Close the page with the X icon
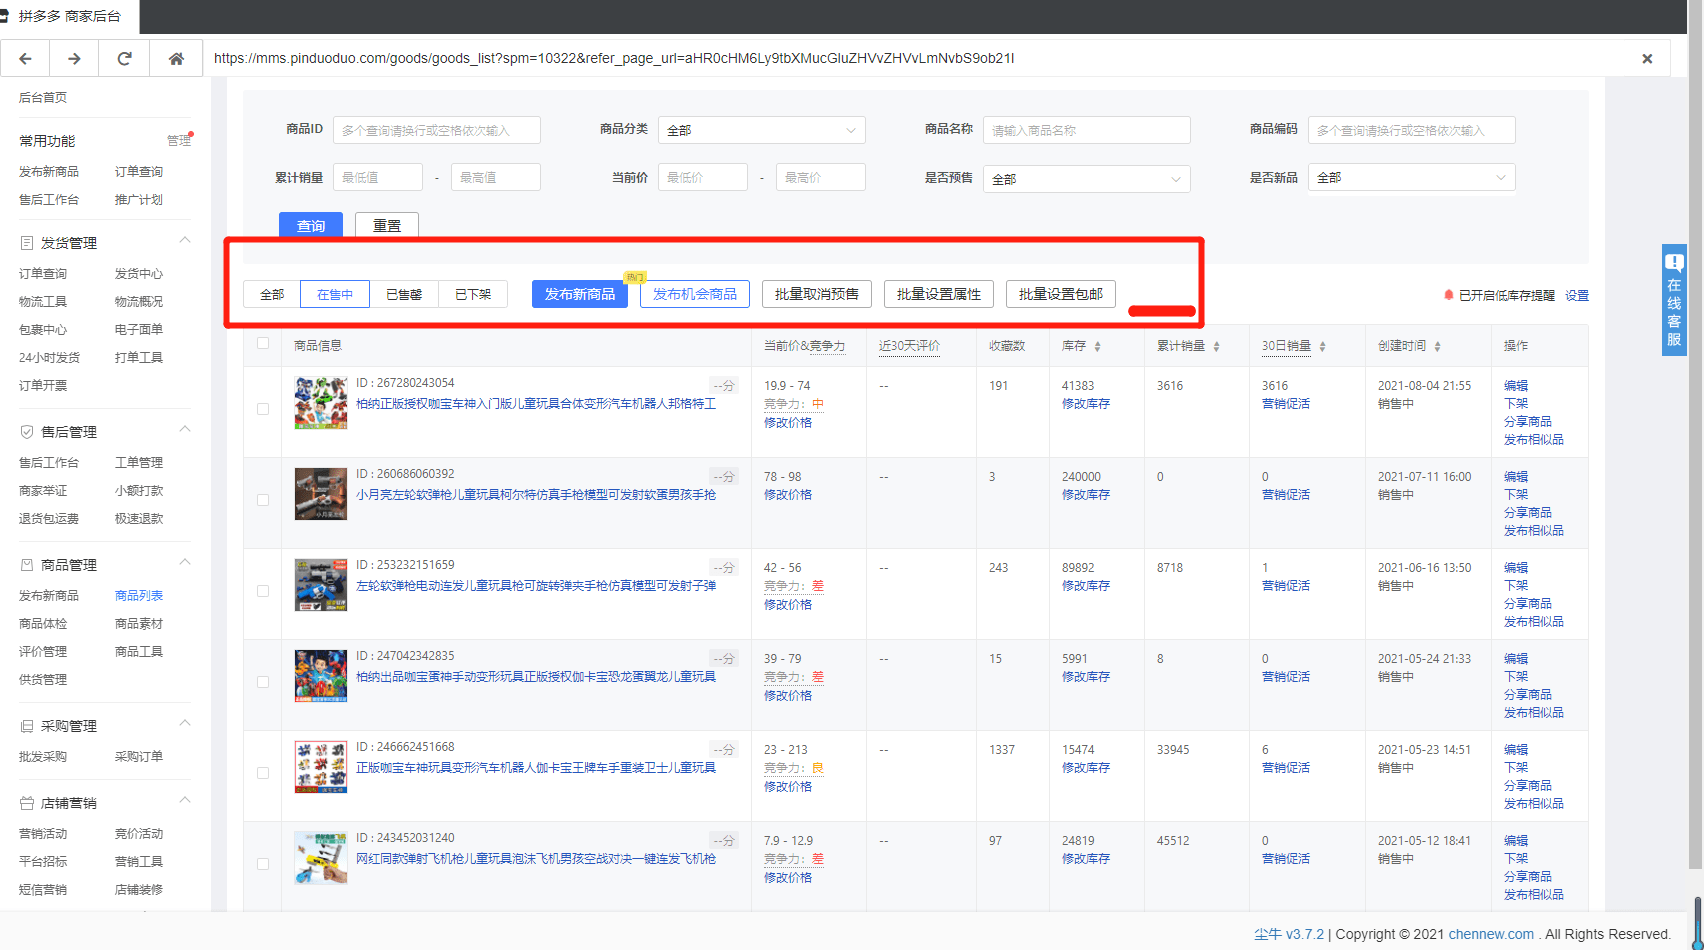 1647,59
